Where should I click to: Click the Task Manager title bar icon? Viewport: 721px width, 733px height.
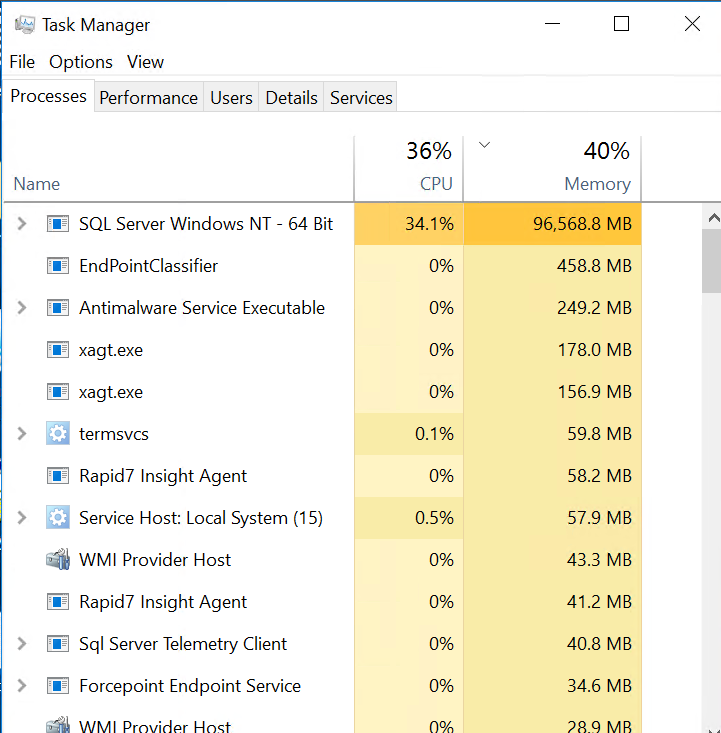[x=25, y=24]
